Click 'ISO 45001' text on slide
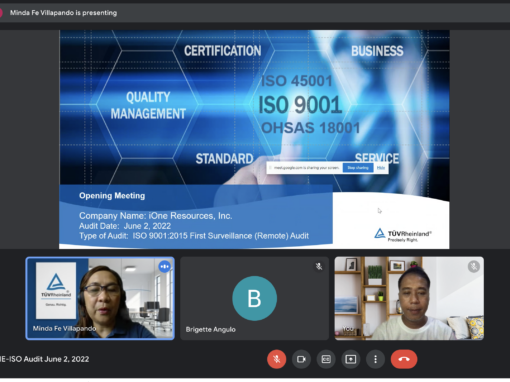This screenshot has height=382, width=510. (297, 81)
